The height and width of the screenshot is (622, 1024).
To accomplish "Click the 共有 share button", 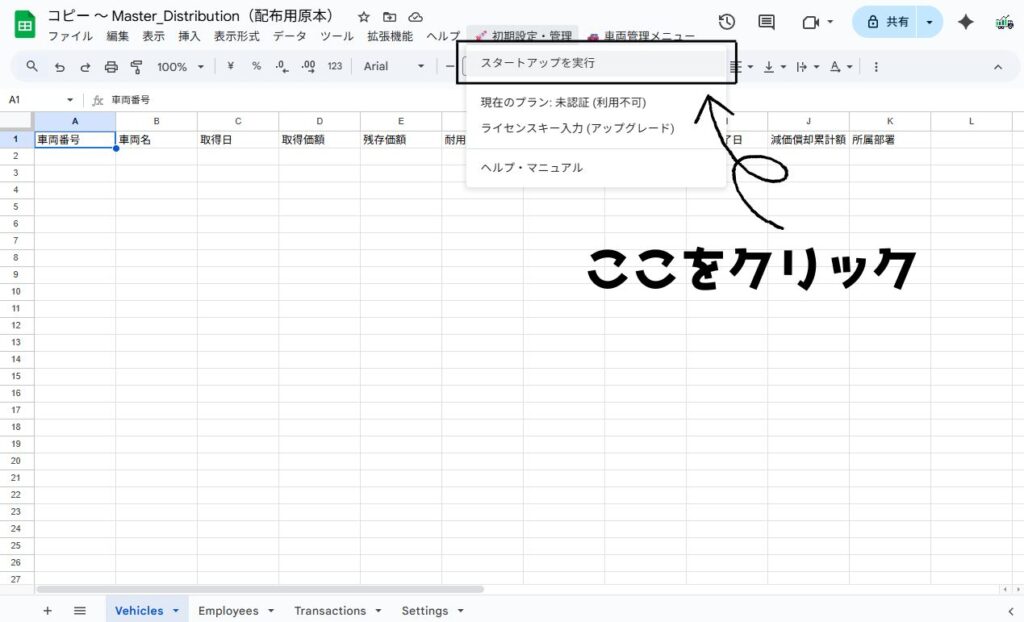I will [886, 22].
